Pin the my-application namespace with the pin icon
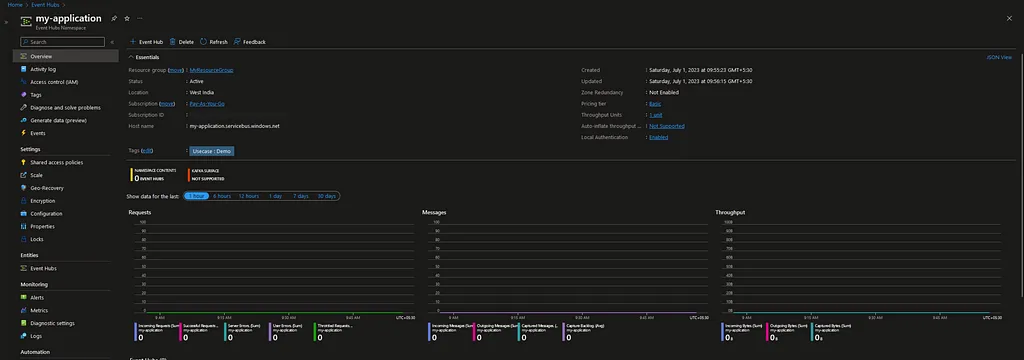The width and height of the screenshot is (1024, 360). 114,18
